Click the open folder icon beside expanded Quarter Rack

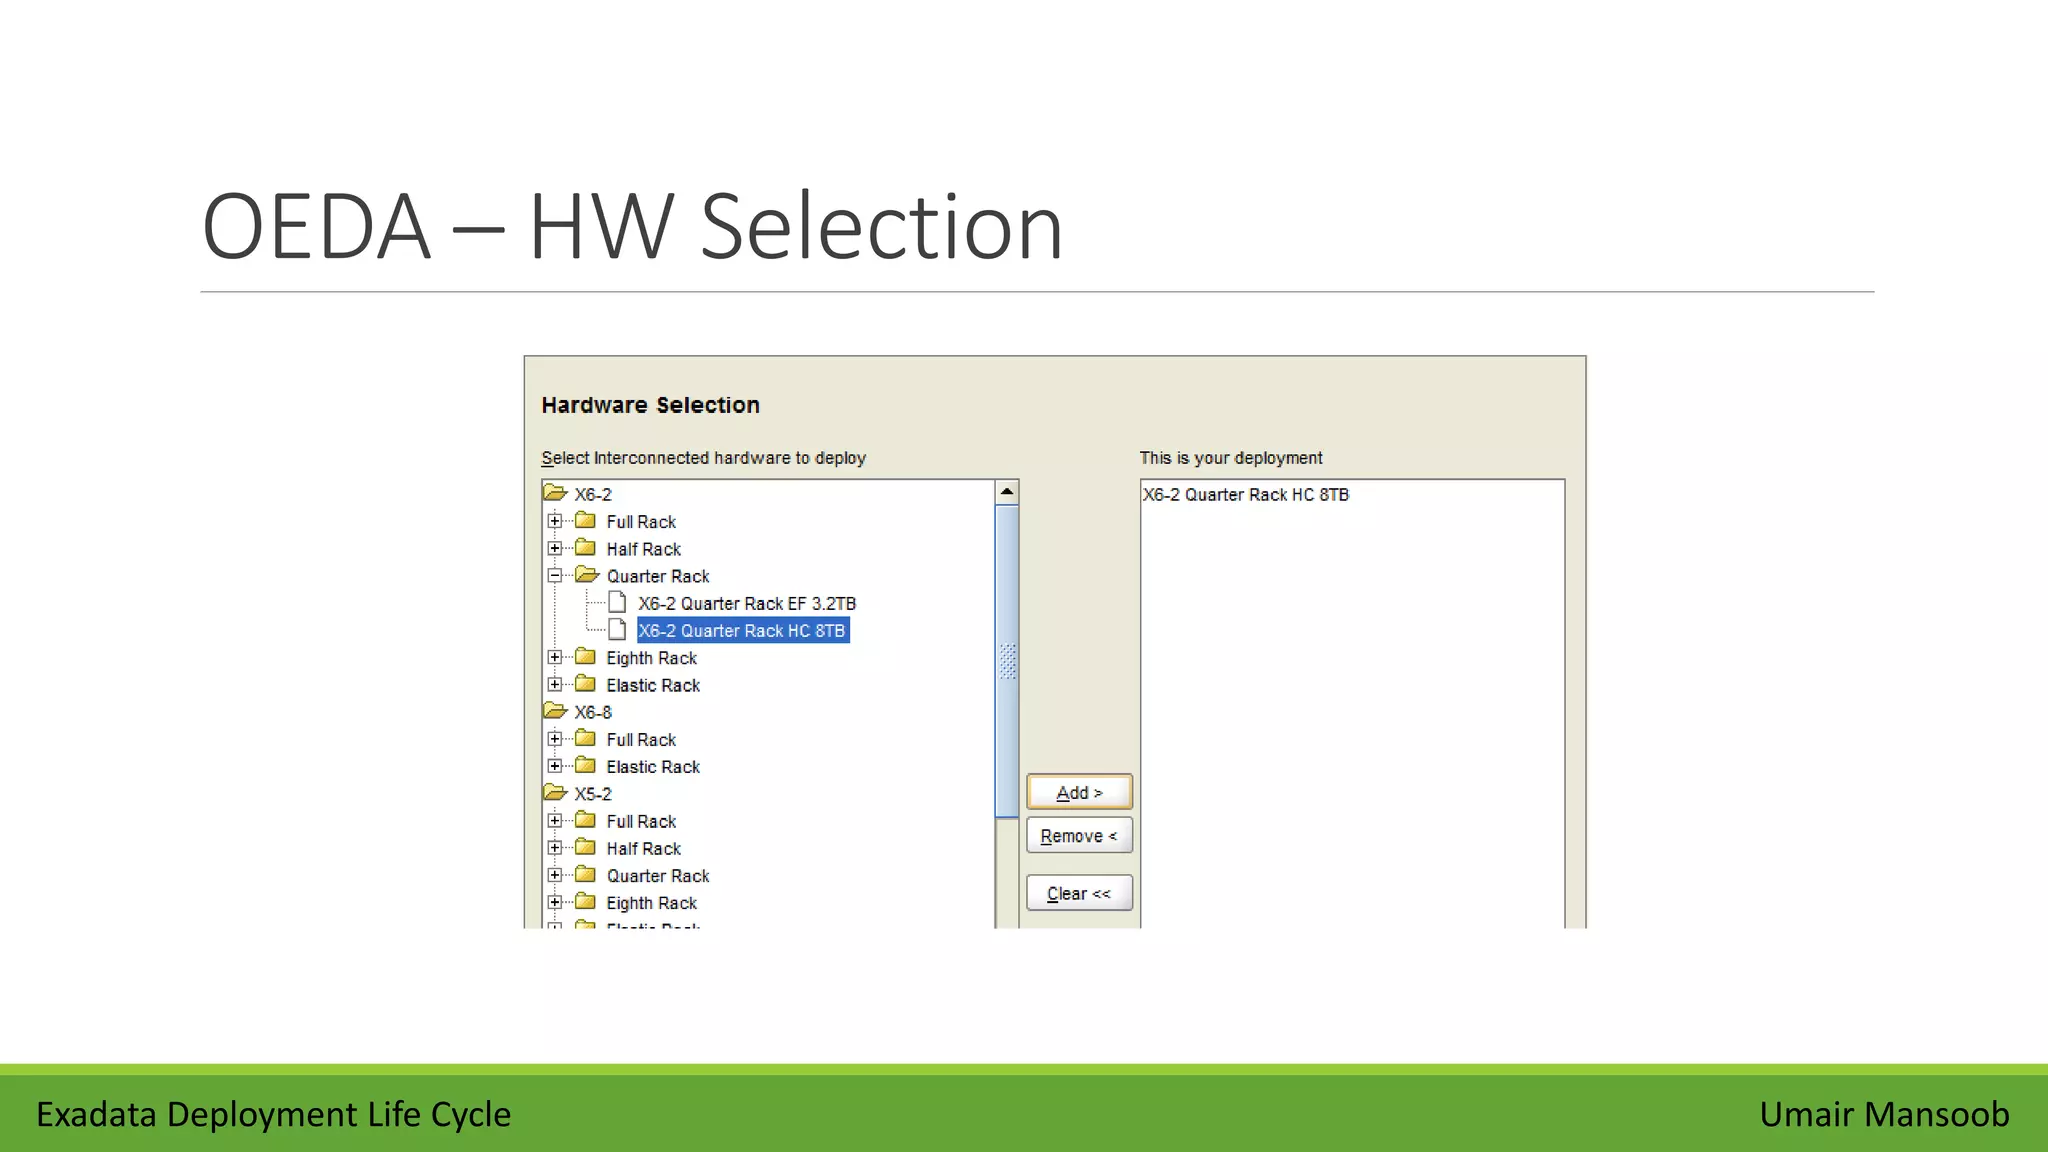tap(587, 575)
